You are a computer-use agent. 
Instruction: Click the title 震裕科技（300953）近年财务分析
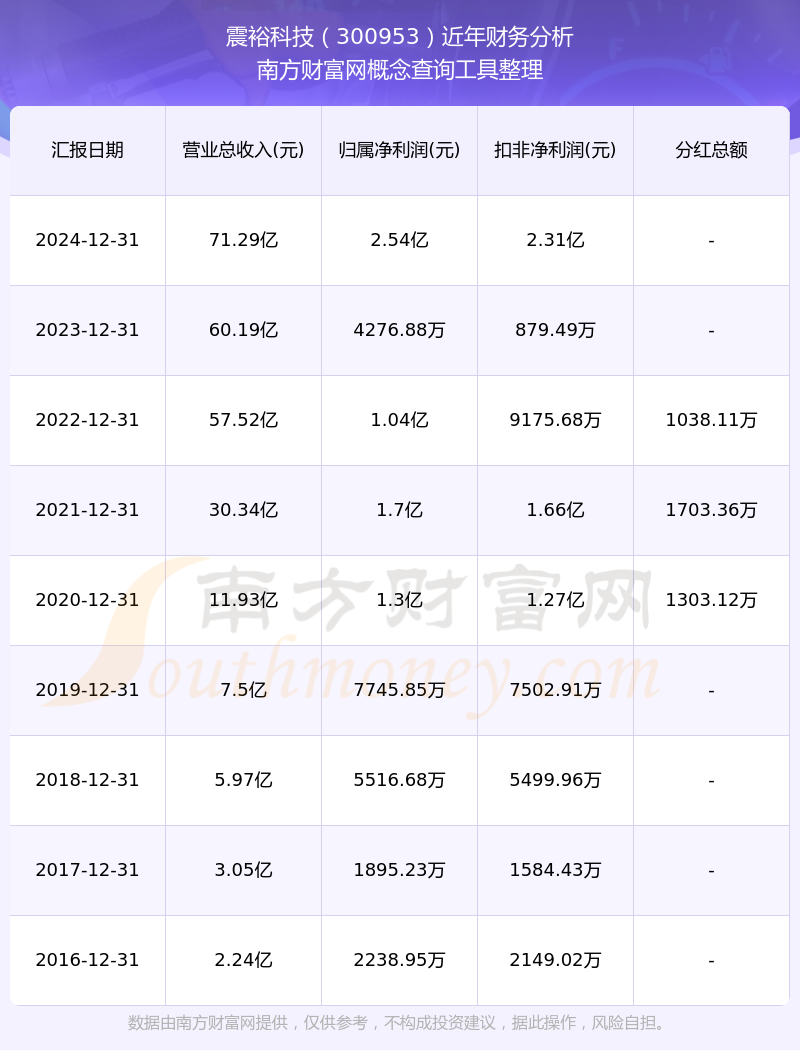pyautogui.click(x=400, y=37)
